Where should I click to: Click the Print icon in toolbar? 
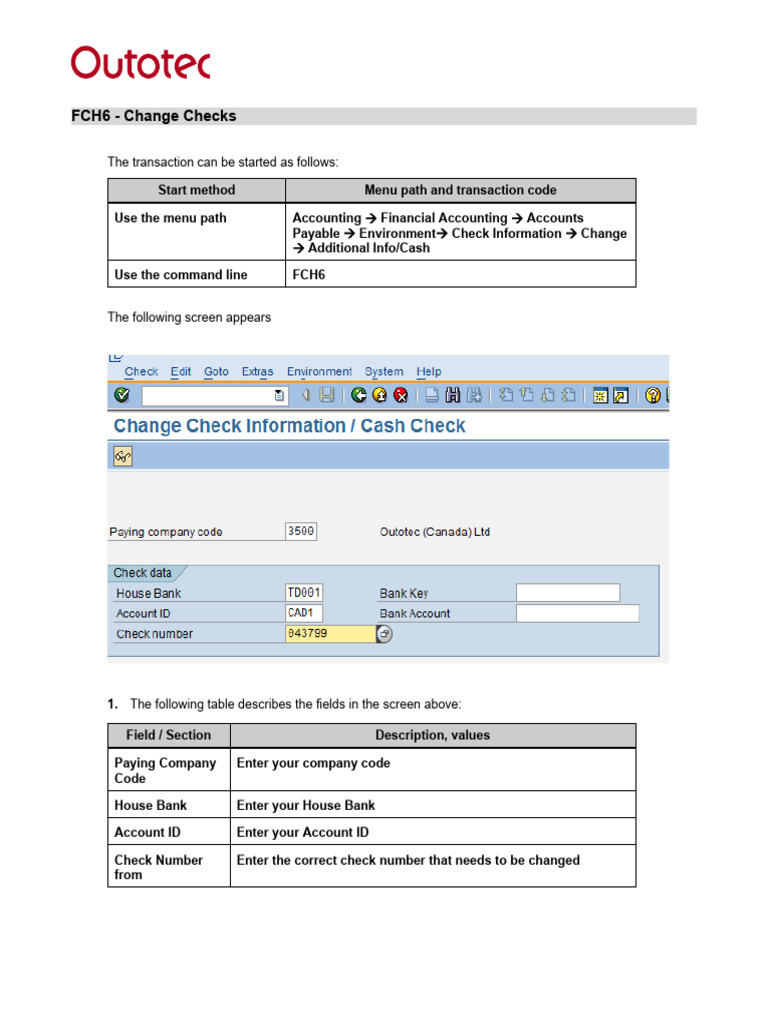[x=432, y=395]
